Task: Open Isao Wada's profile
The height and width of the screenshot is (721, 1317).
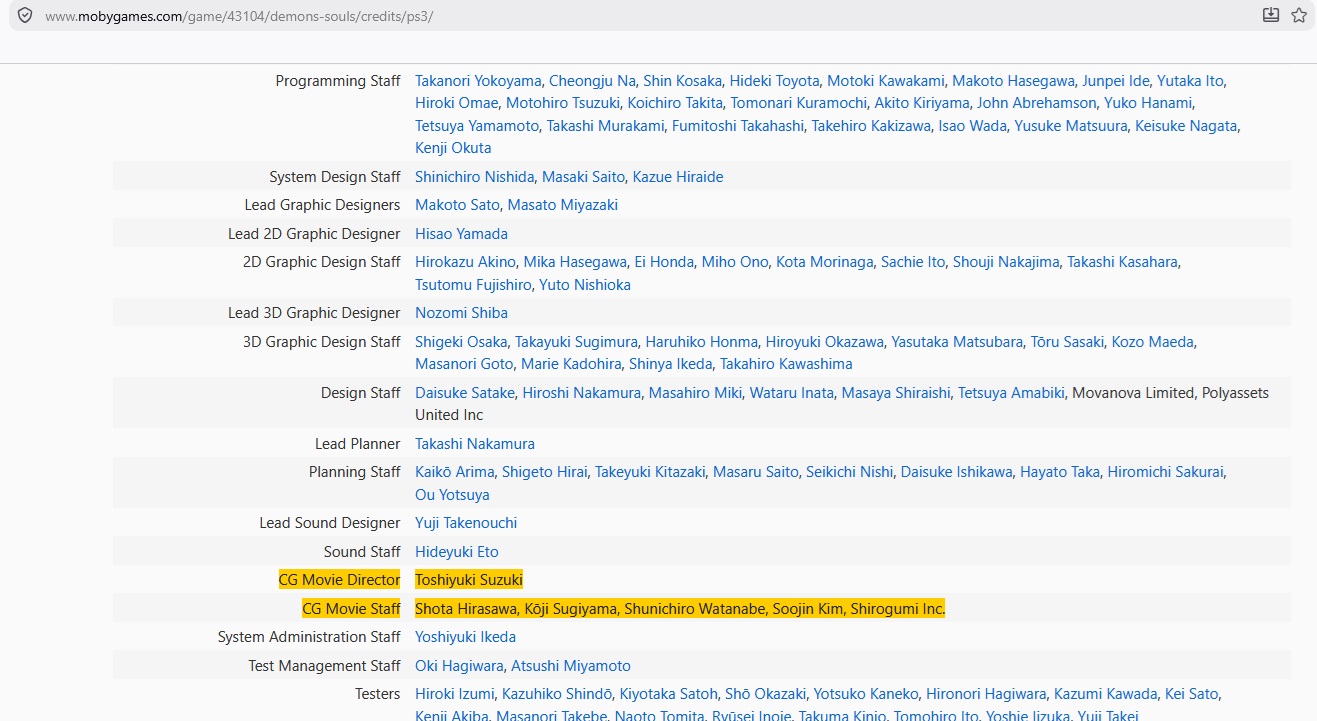Action: click(x=972, y=126)
